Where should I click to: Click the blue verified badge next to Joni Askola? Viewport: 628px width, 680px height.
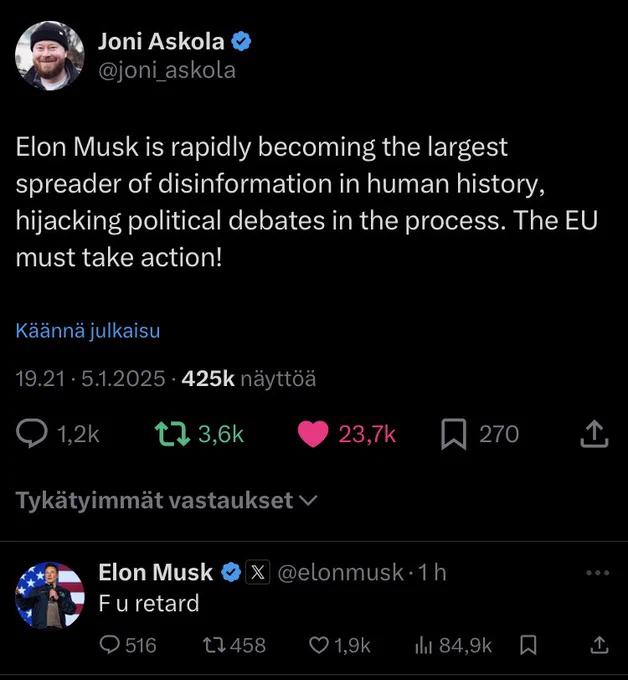pyautogui.click(x=241, y=42)
